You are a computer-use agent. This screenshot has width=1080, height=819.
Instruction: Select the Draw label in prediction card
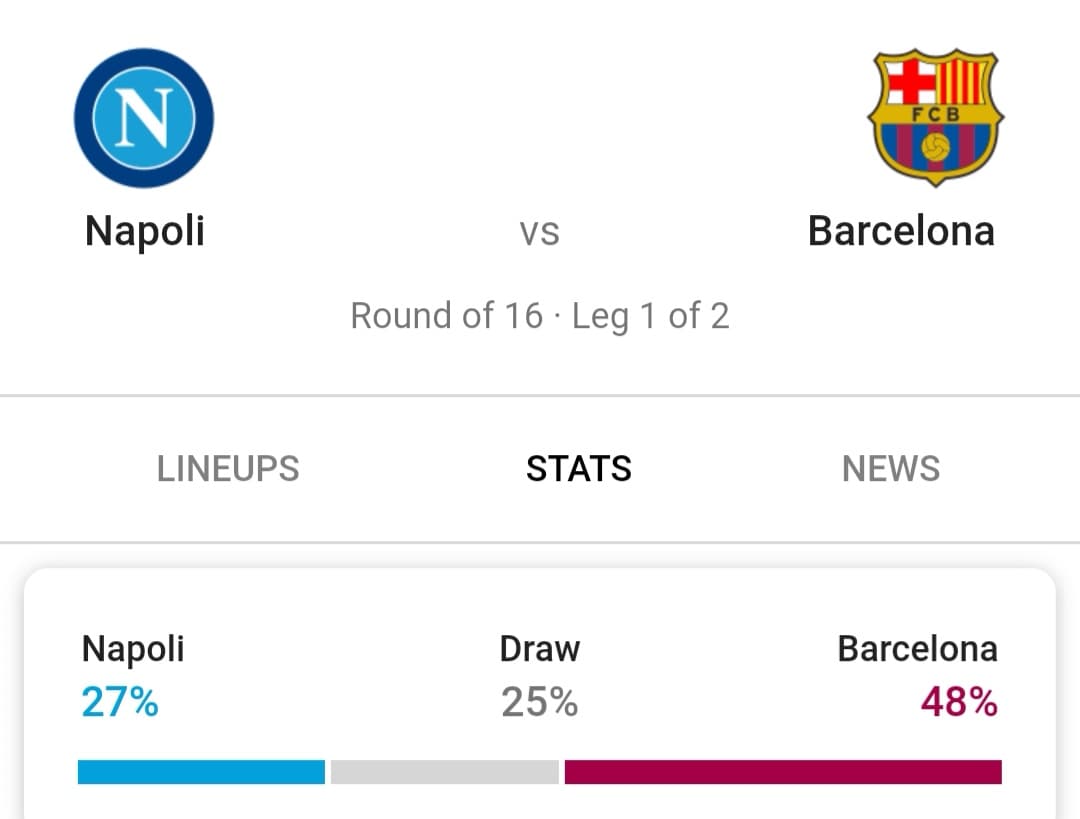[539, 649]
